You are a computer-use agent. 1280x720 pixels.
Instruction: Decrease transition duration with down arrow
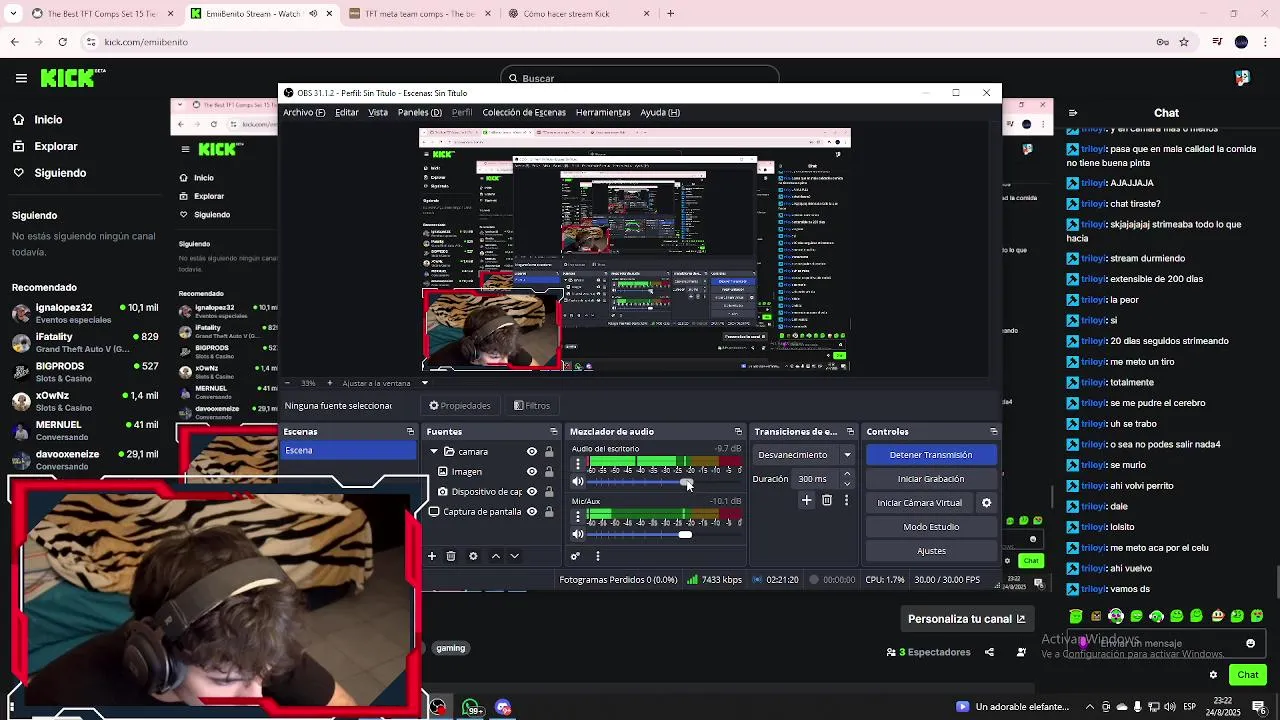pos(848,484)
